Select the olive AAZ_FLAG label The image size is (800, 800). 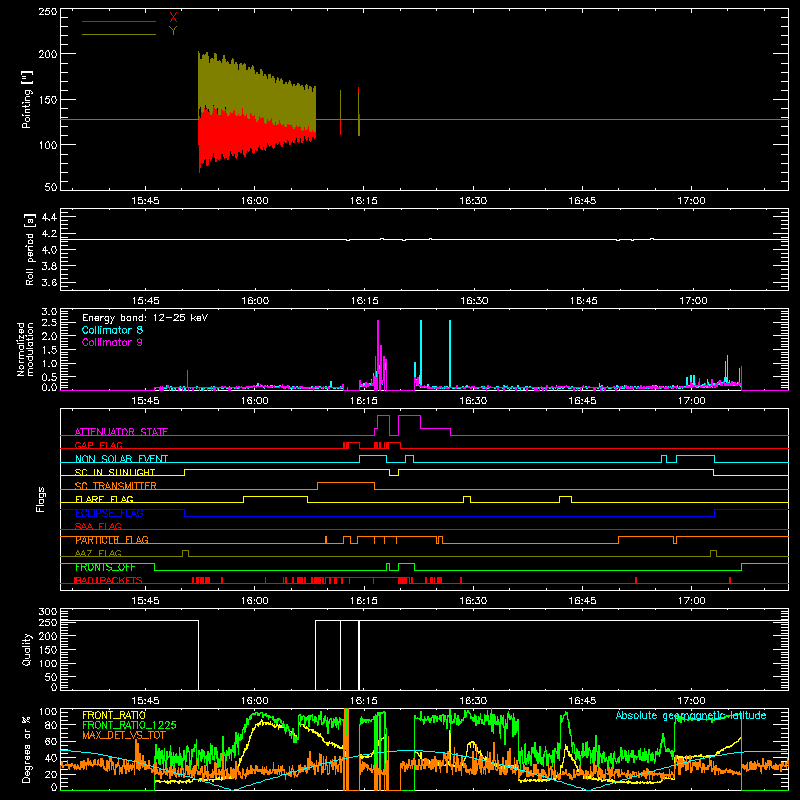coord(98,553)
